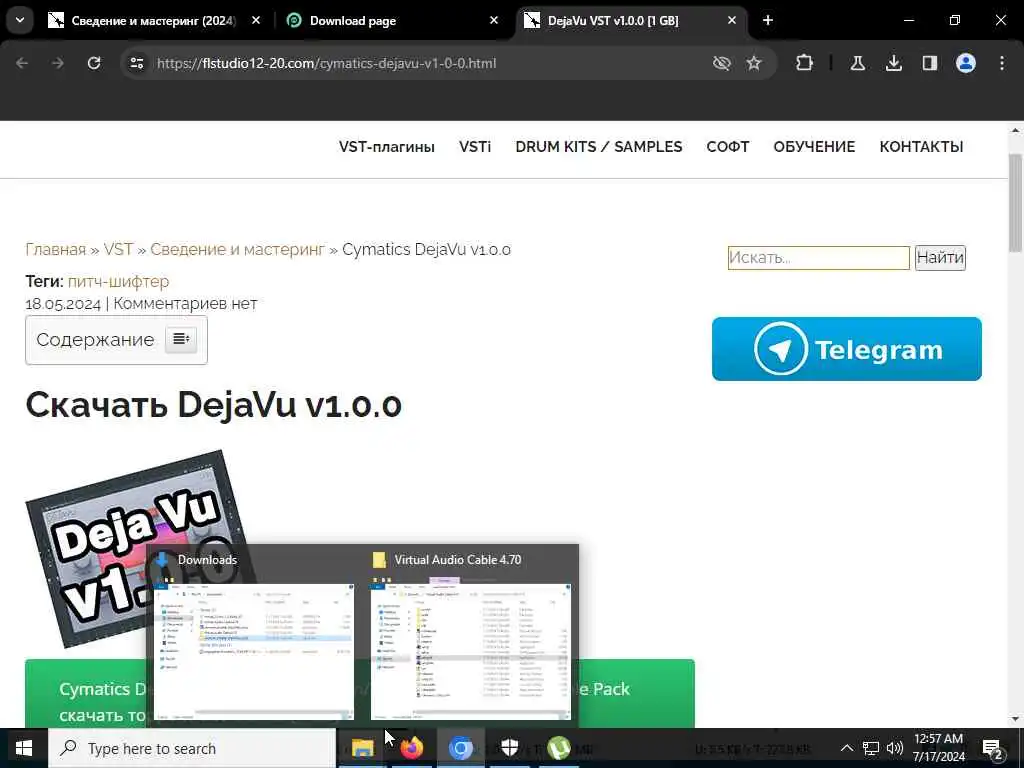This screenshot has width=1024, height=768.
Task: Open File Explorer from the taskbar
Action: coord(362,748)
